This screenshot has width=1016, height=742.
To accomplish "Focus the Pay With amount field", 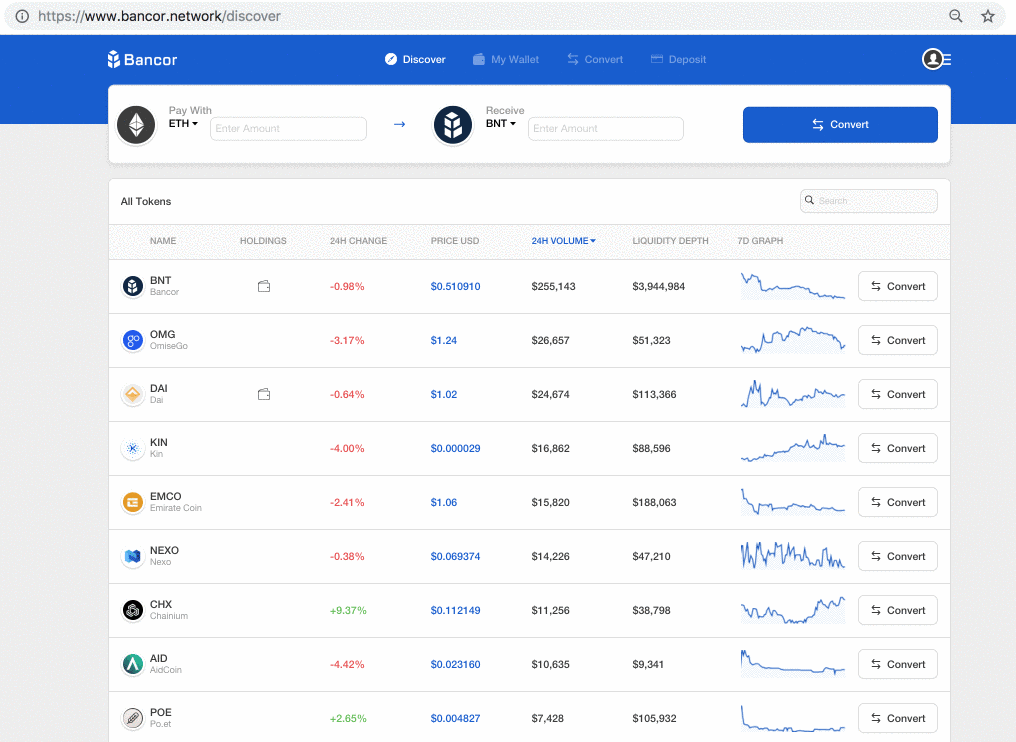I will 288,128.
